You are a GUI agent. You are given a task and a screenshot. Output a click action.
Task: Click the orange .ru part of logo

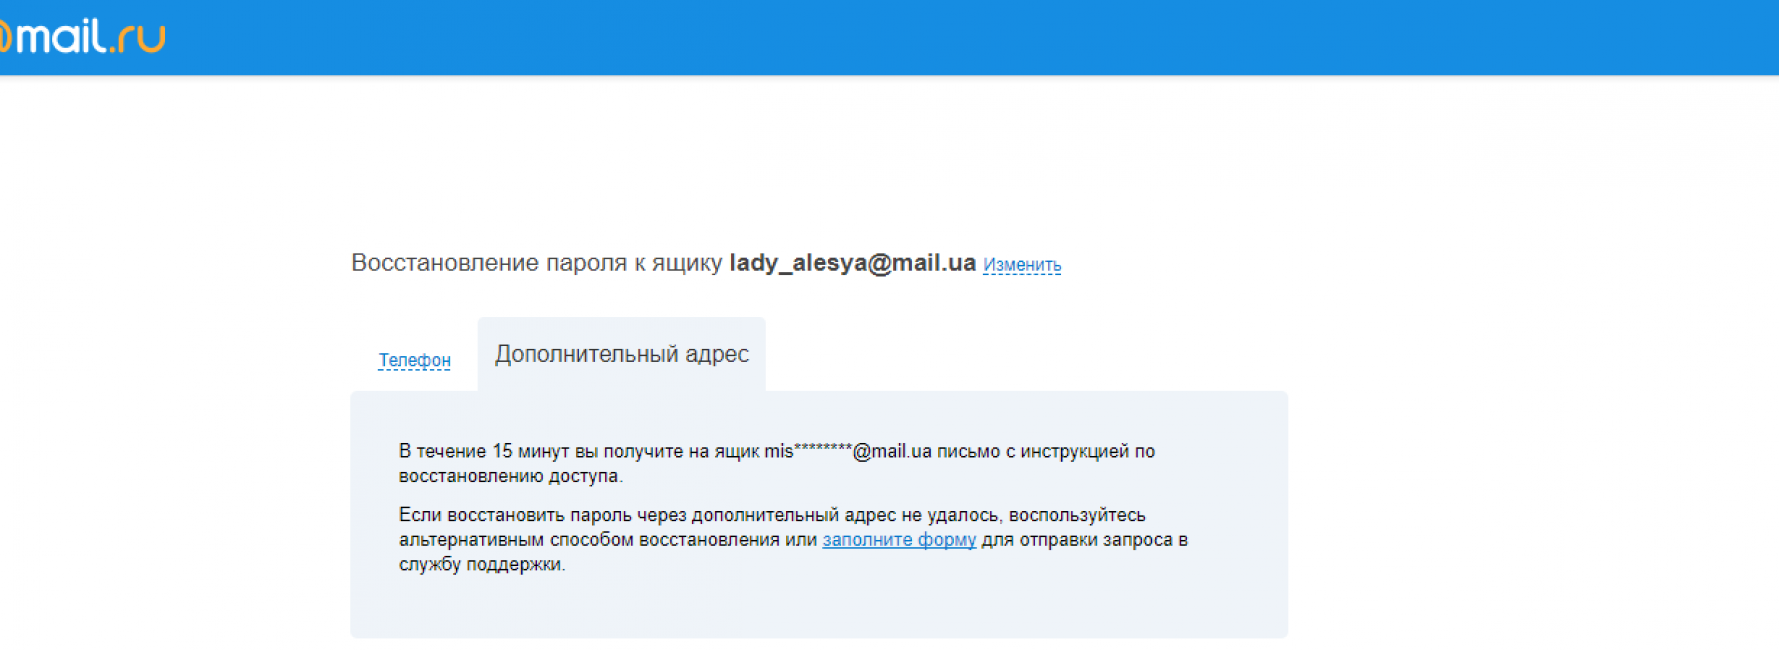[x=140, y=38]
